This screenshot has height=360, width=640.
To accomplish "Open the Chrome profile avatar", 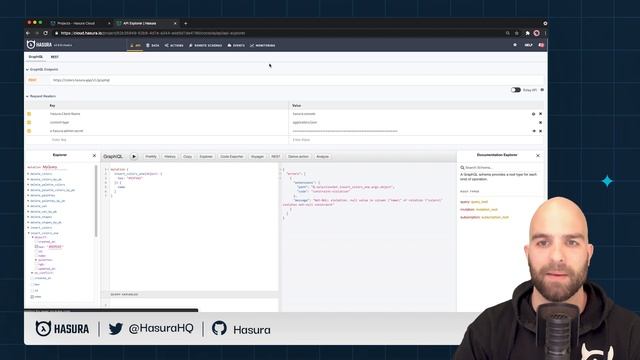I will pyautogui.click(x=536, y=33).
